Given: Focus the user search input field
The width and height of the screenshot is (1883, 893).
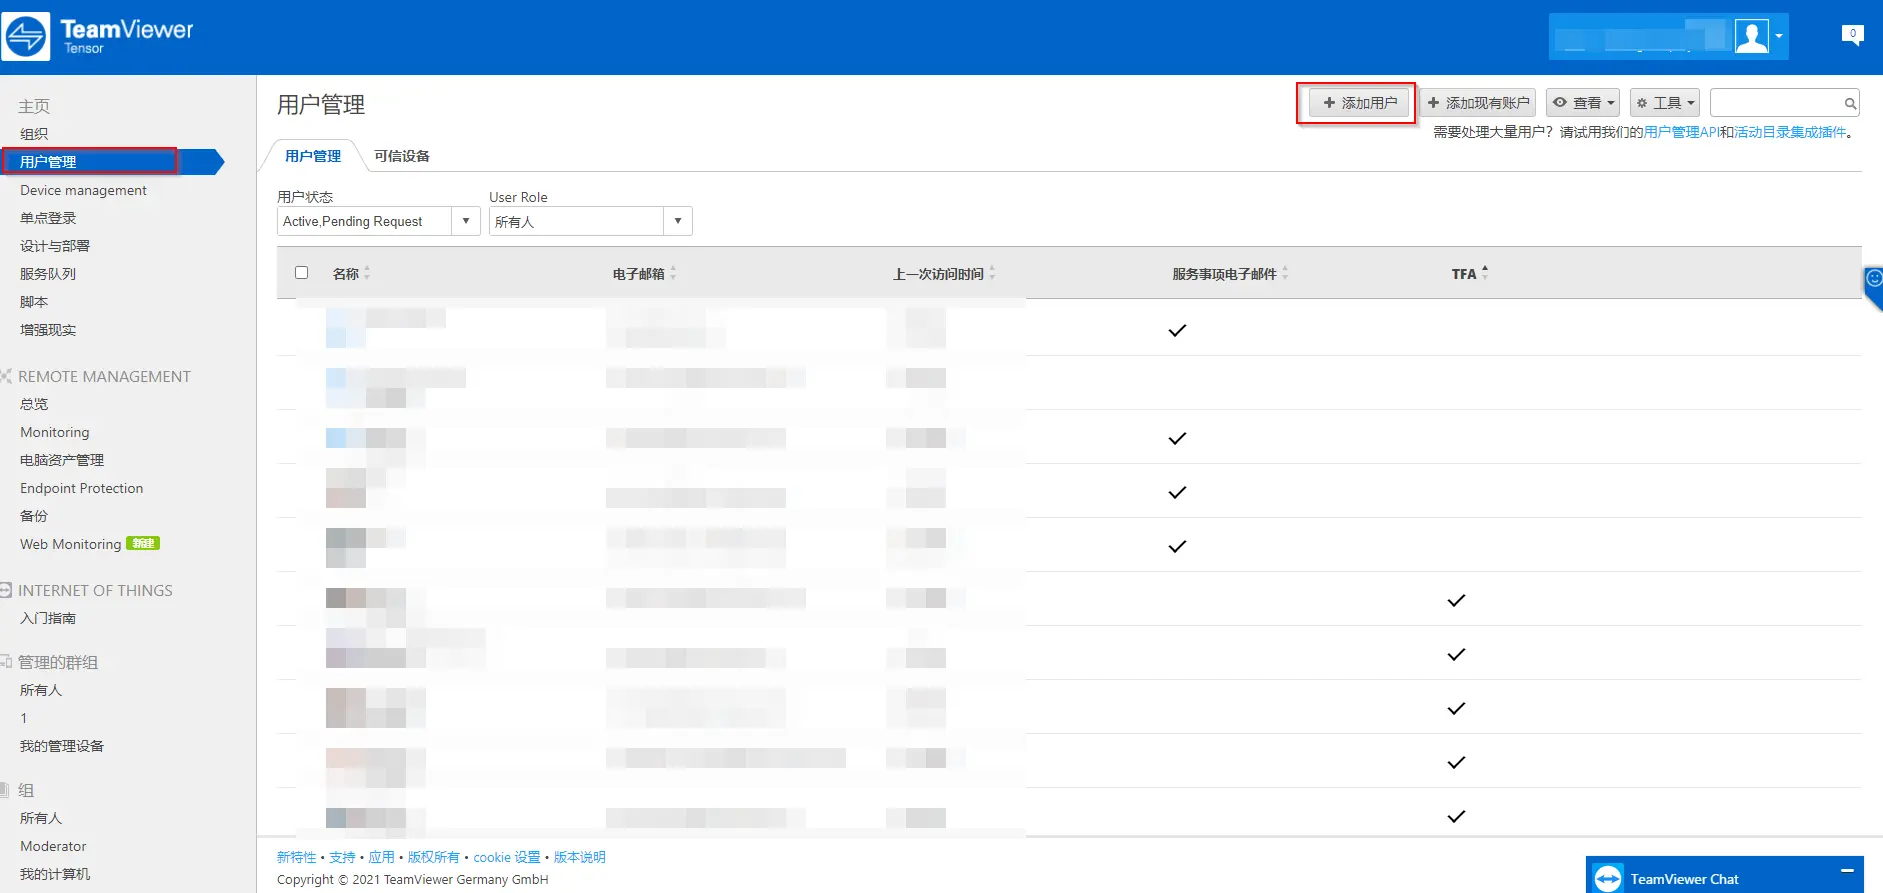Looking at the screenshot, I should 1776,103.
